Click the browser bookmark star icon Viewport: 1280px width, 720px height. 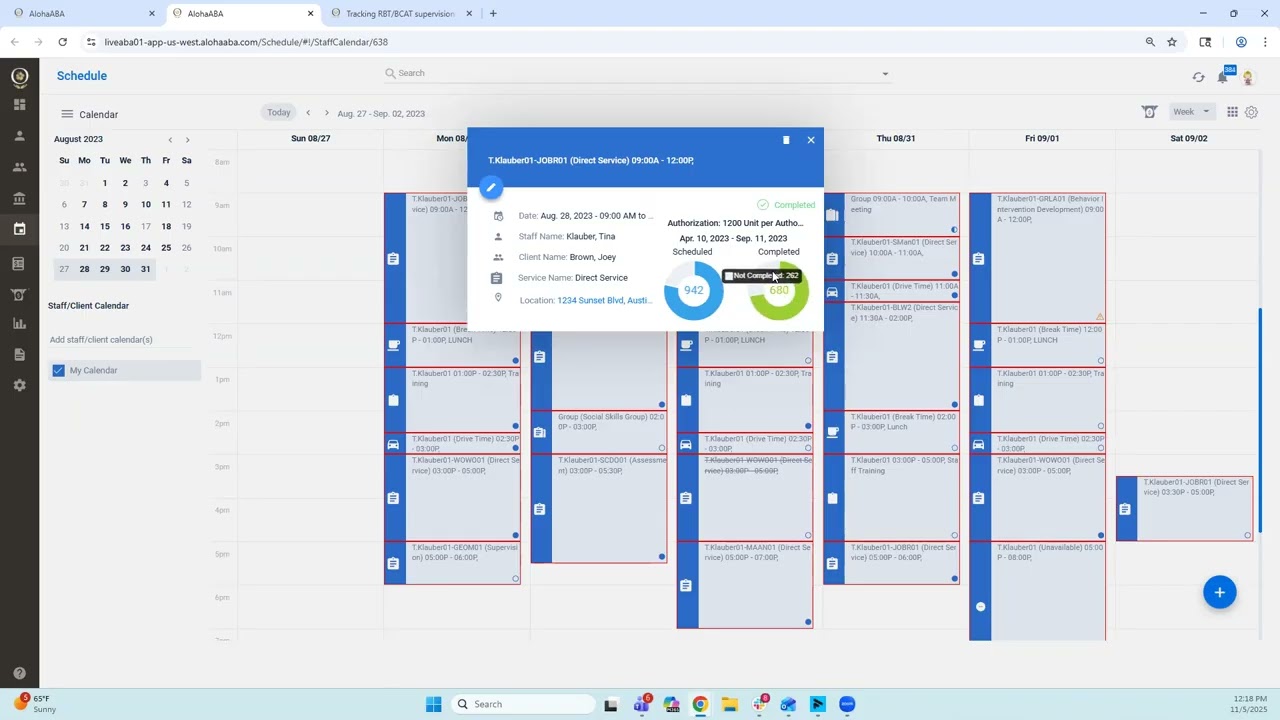[x=1172, y=42]
